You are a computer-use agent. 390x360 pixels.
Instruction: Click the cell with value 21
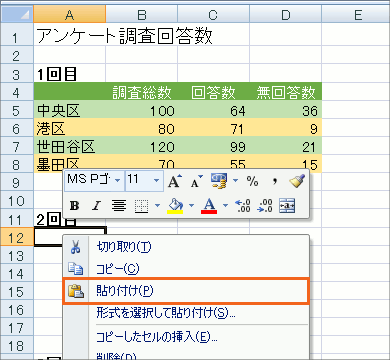[x=285, y=146]
